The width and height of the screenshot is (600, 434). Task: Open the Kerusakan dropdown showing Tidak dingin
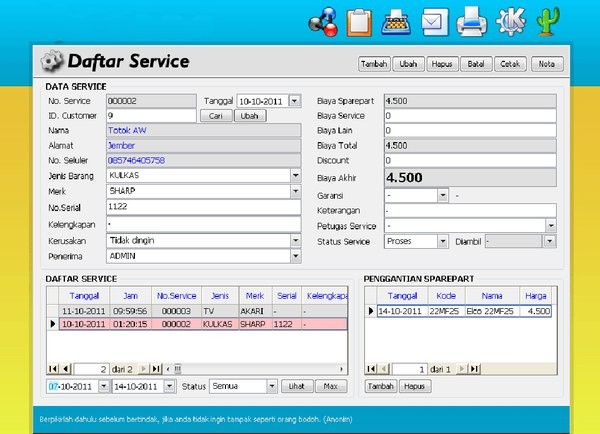[x=295, y=241]
